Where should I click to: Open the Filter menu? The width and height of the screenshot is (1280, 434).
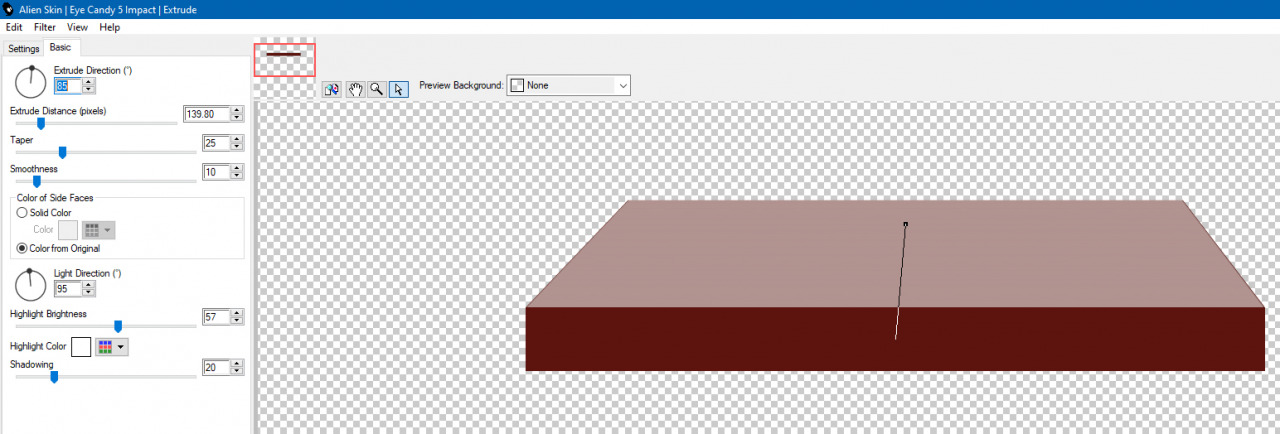[45, 27]
